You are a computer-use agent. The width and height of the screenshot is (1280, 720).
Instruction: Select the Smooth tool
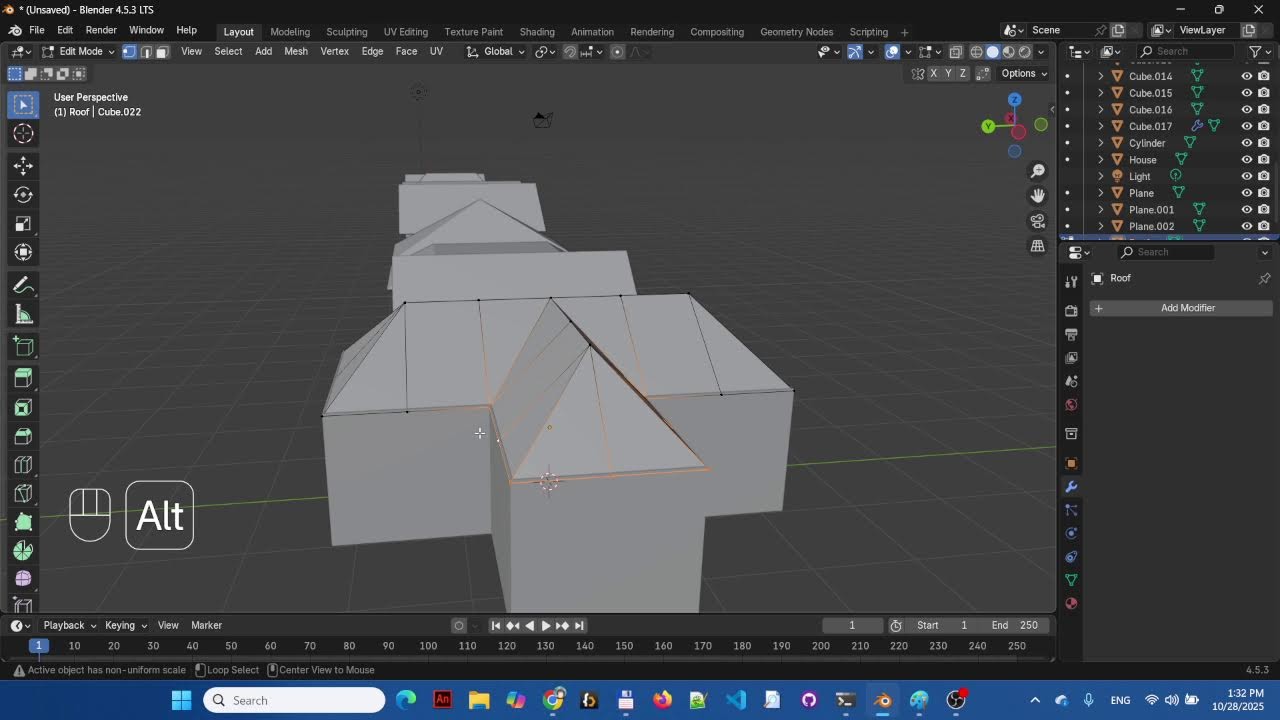coord(23,579)
